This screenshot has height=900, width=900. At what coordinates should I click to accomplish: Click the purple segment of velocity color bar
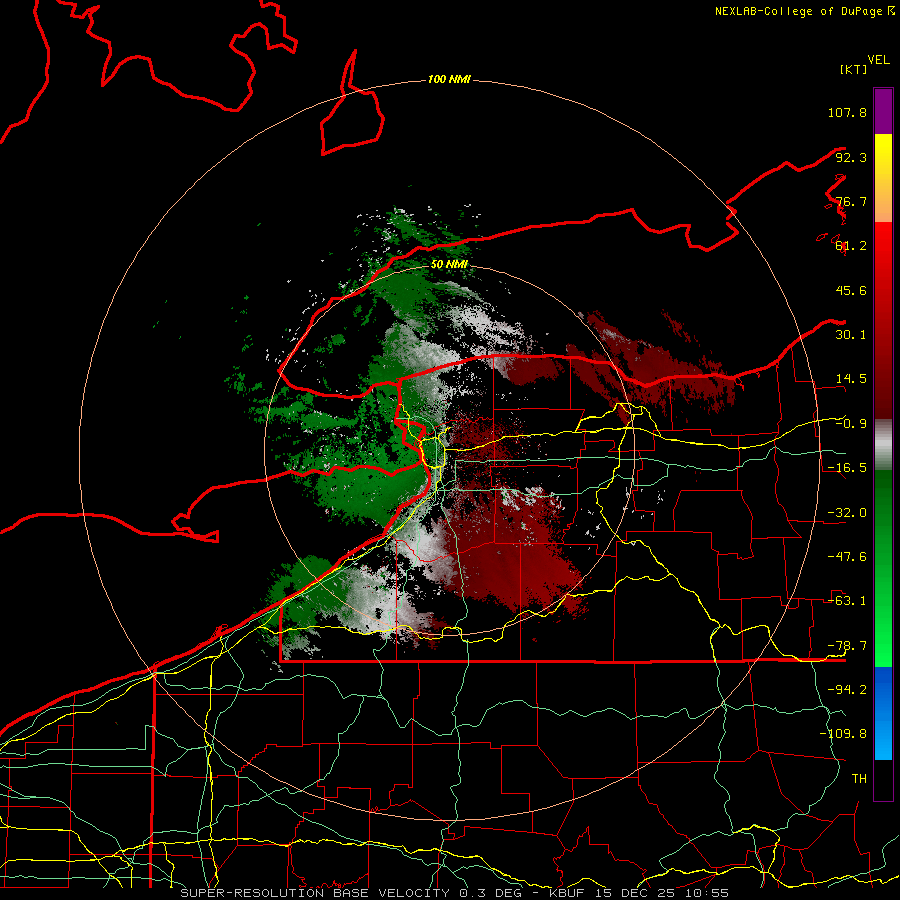pos(883,111)
